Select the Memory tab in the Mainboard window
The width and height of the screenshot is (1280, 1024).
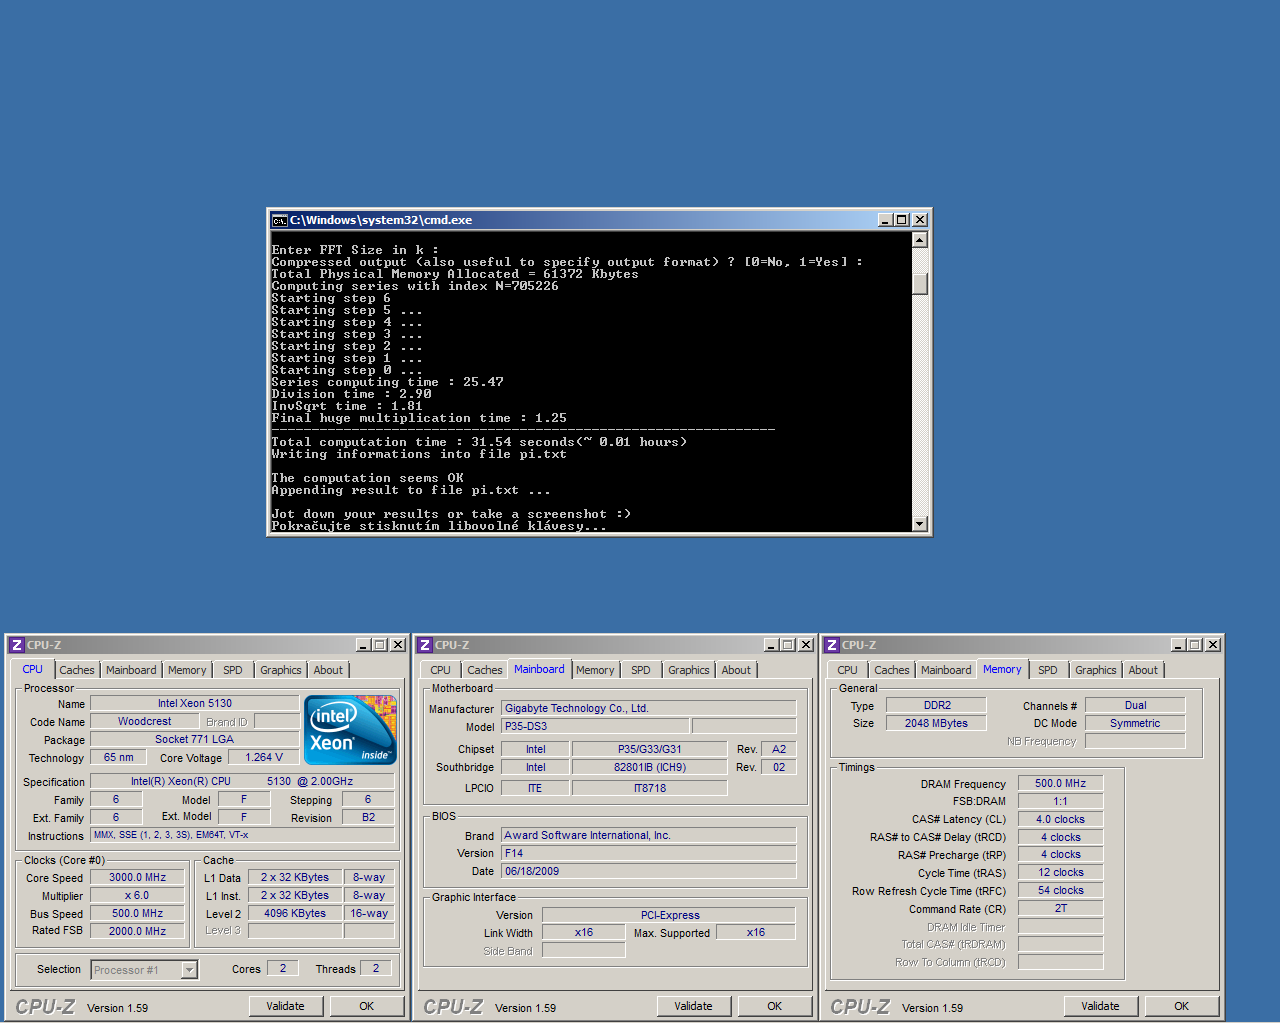point(595,670)
